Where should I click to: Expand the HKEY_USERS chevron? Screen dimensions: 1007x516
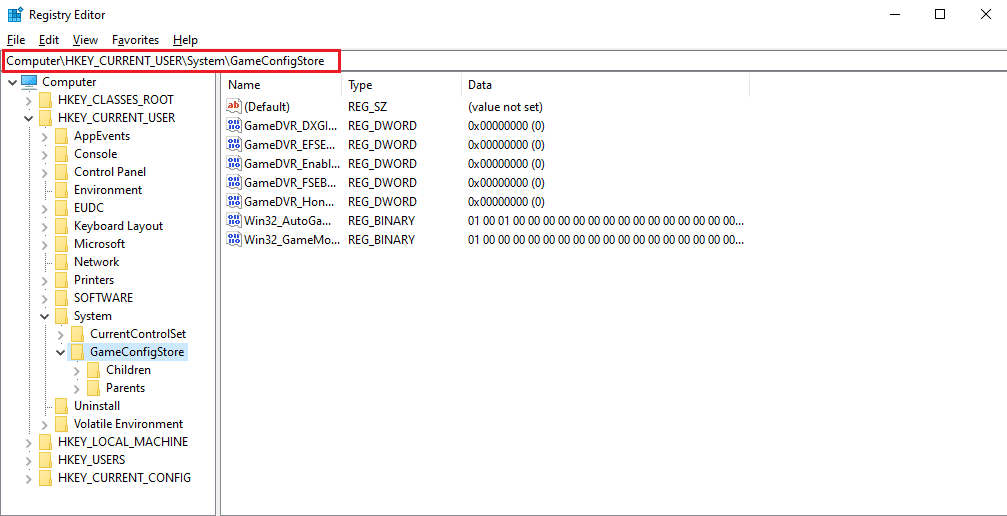click(x=28, y=460)
